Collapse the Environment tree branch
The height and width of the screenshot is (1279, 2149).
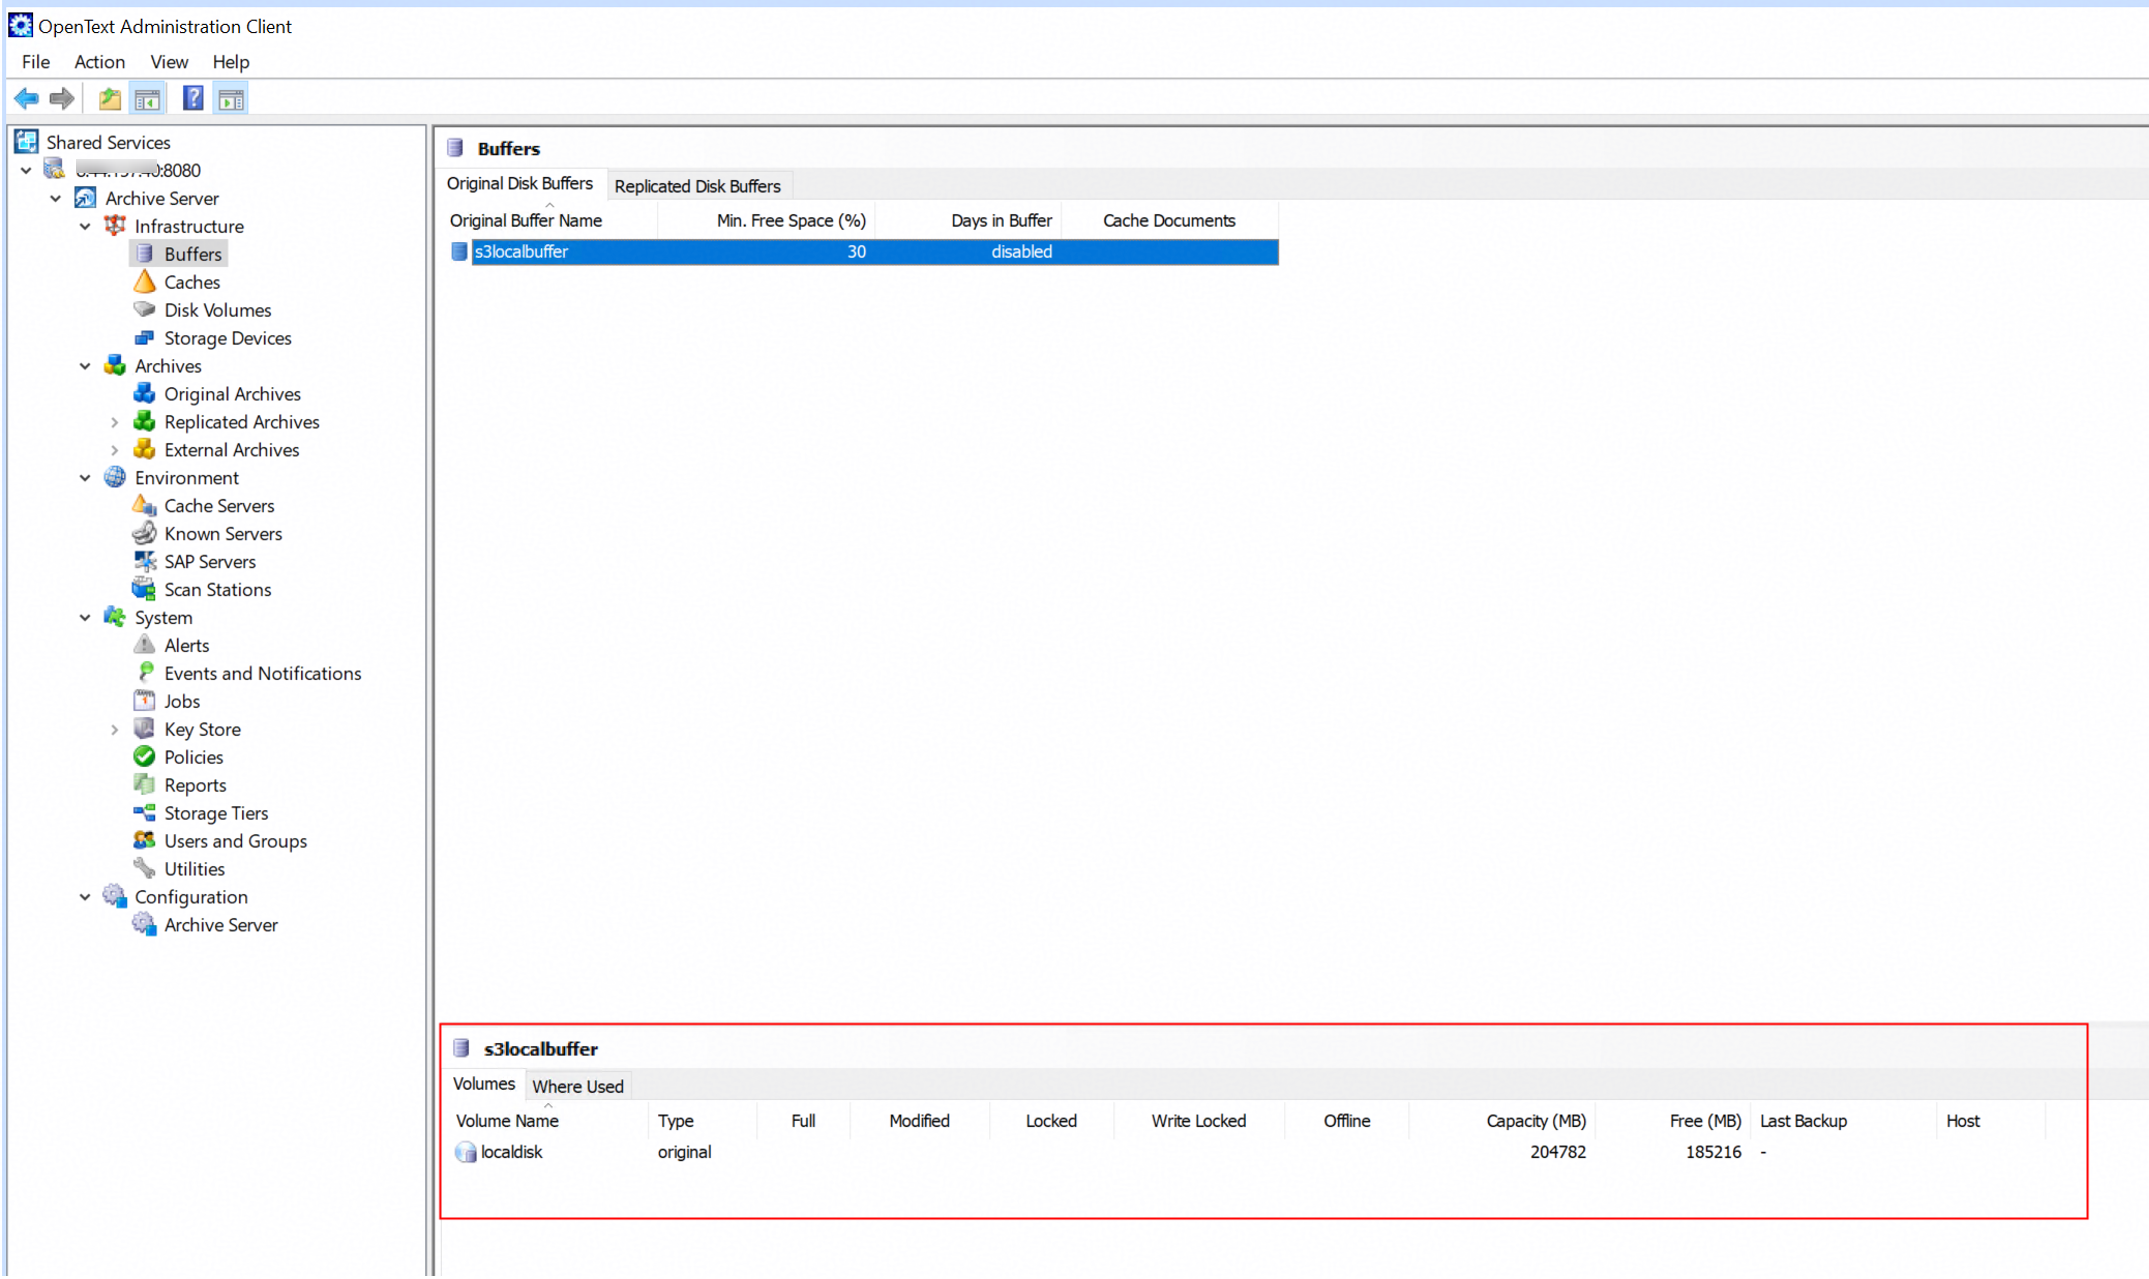(x=85, y=478)
